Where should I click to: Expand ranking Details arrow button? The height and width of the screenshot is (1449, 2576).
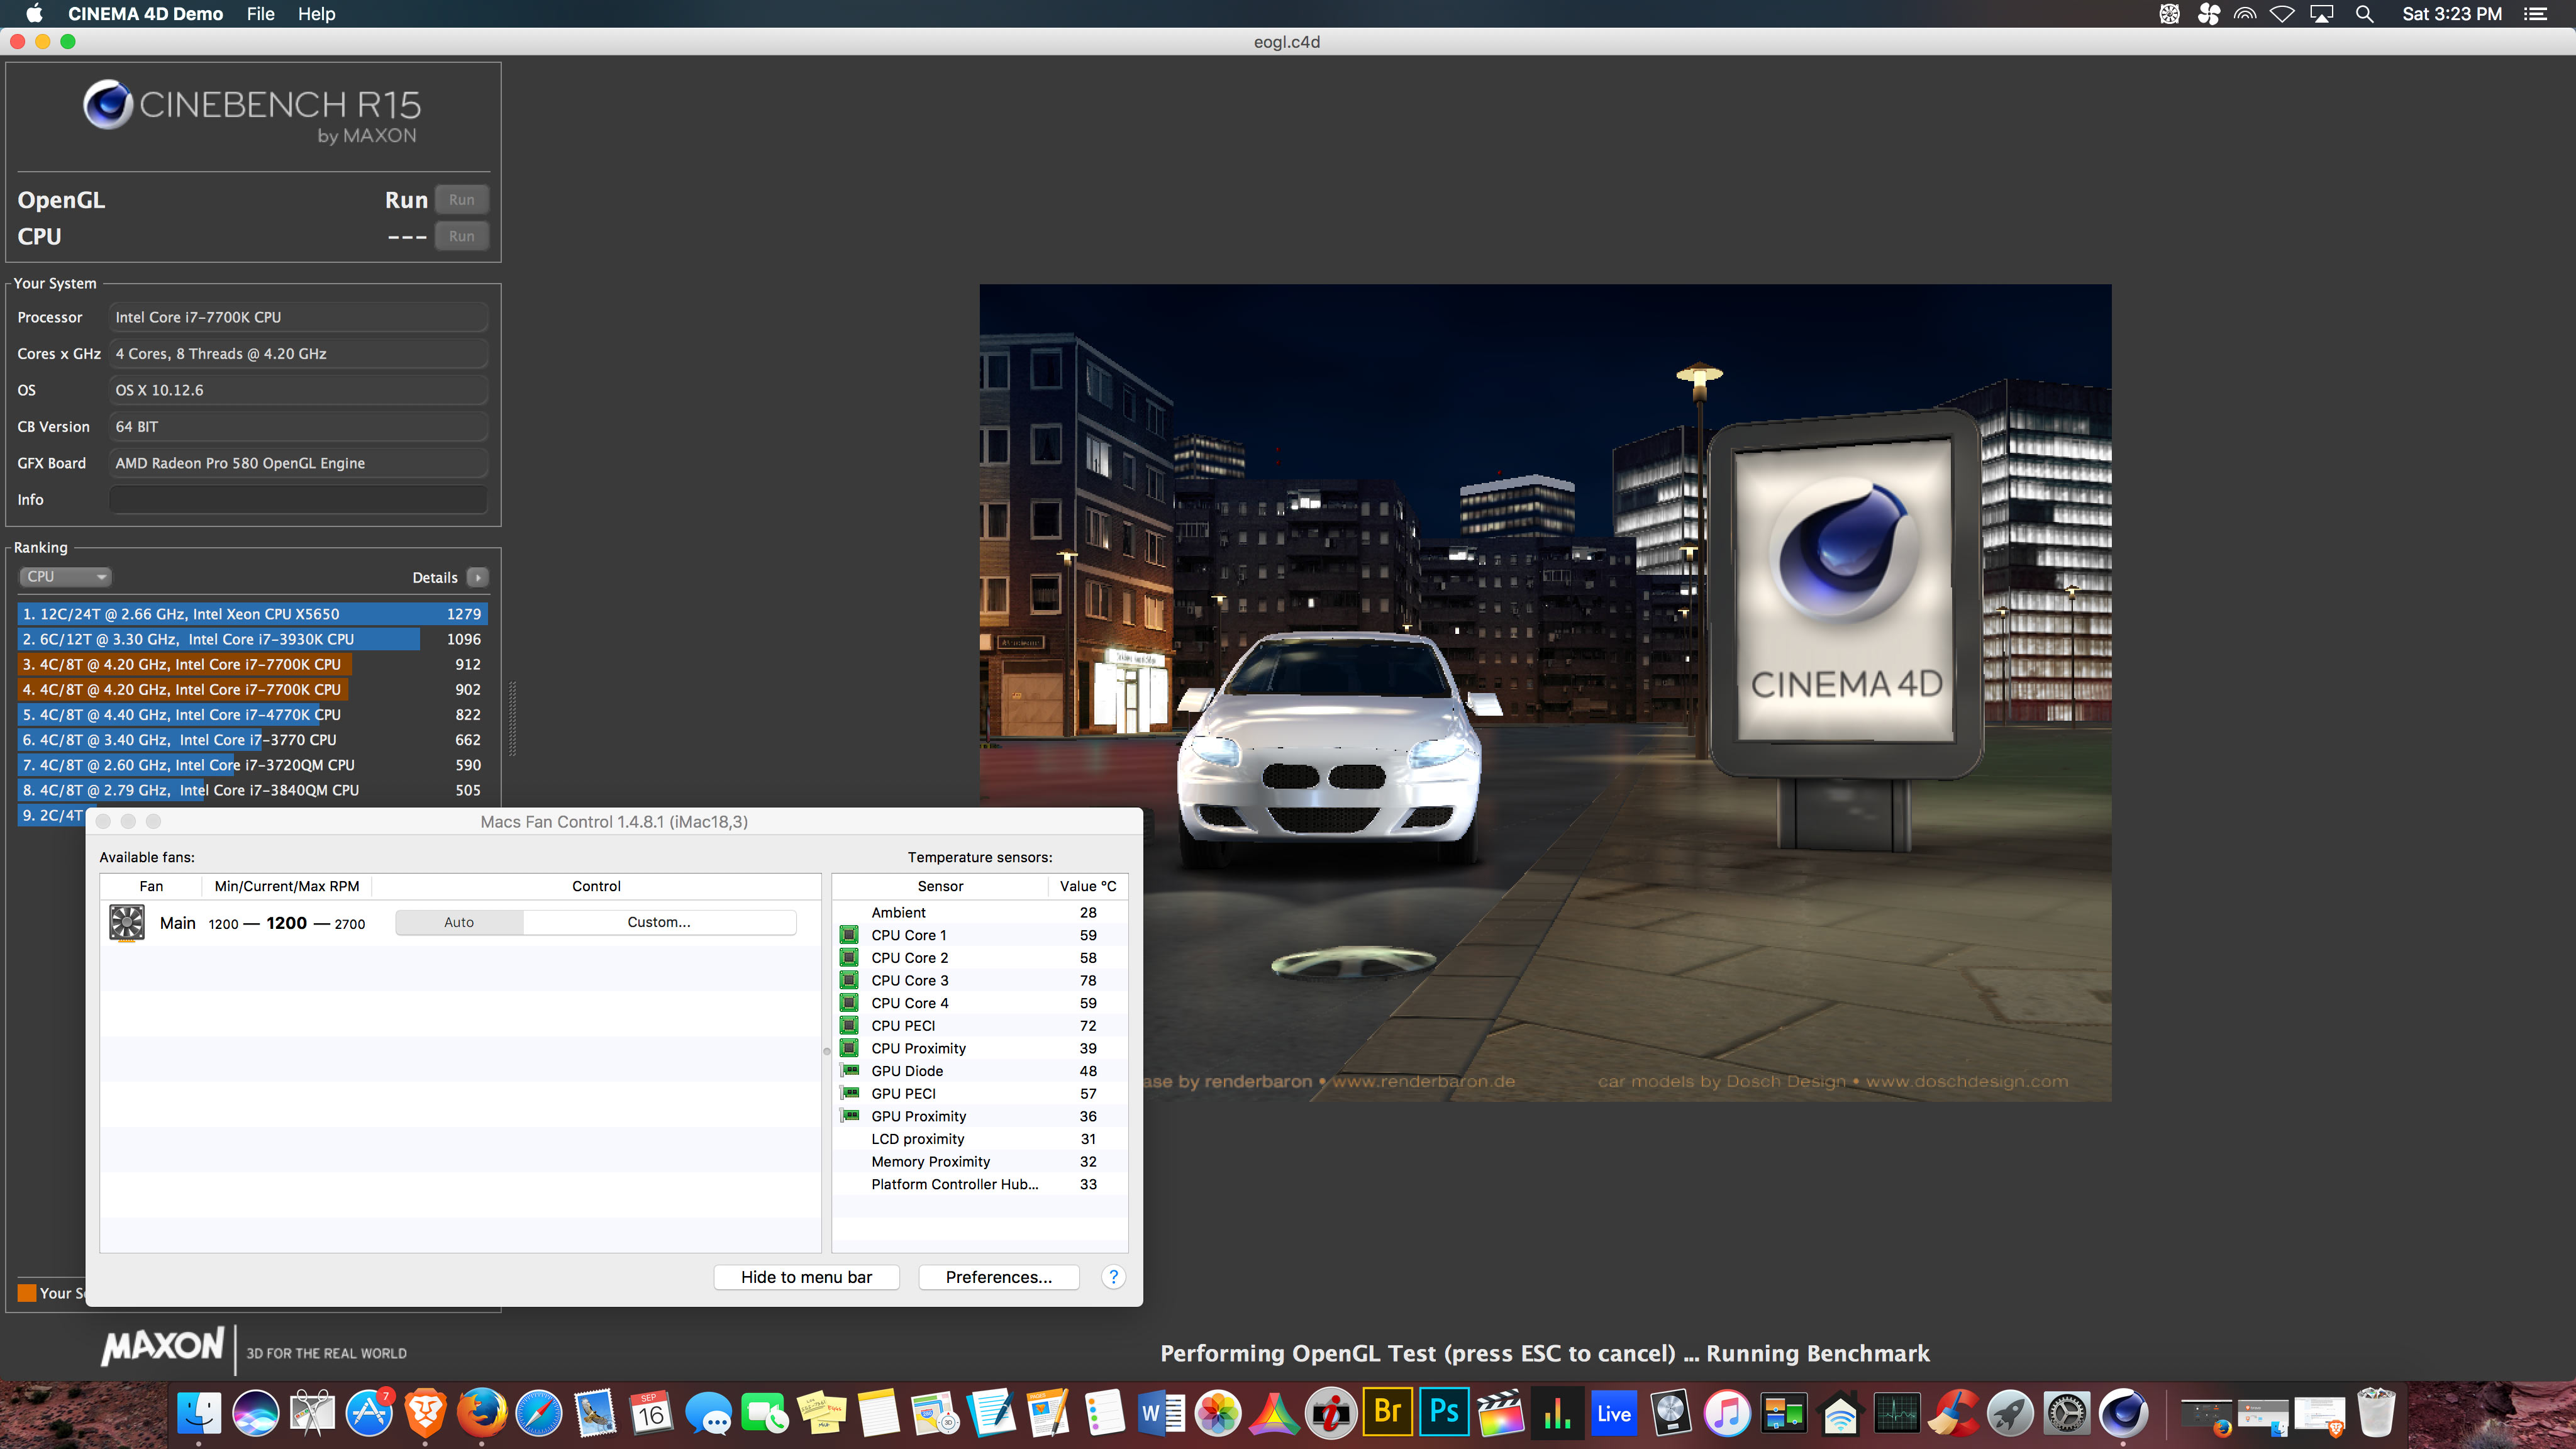tap(478, 577)
